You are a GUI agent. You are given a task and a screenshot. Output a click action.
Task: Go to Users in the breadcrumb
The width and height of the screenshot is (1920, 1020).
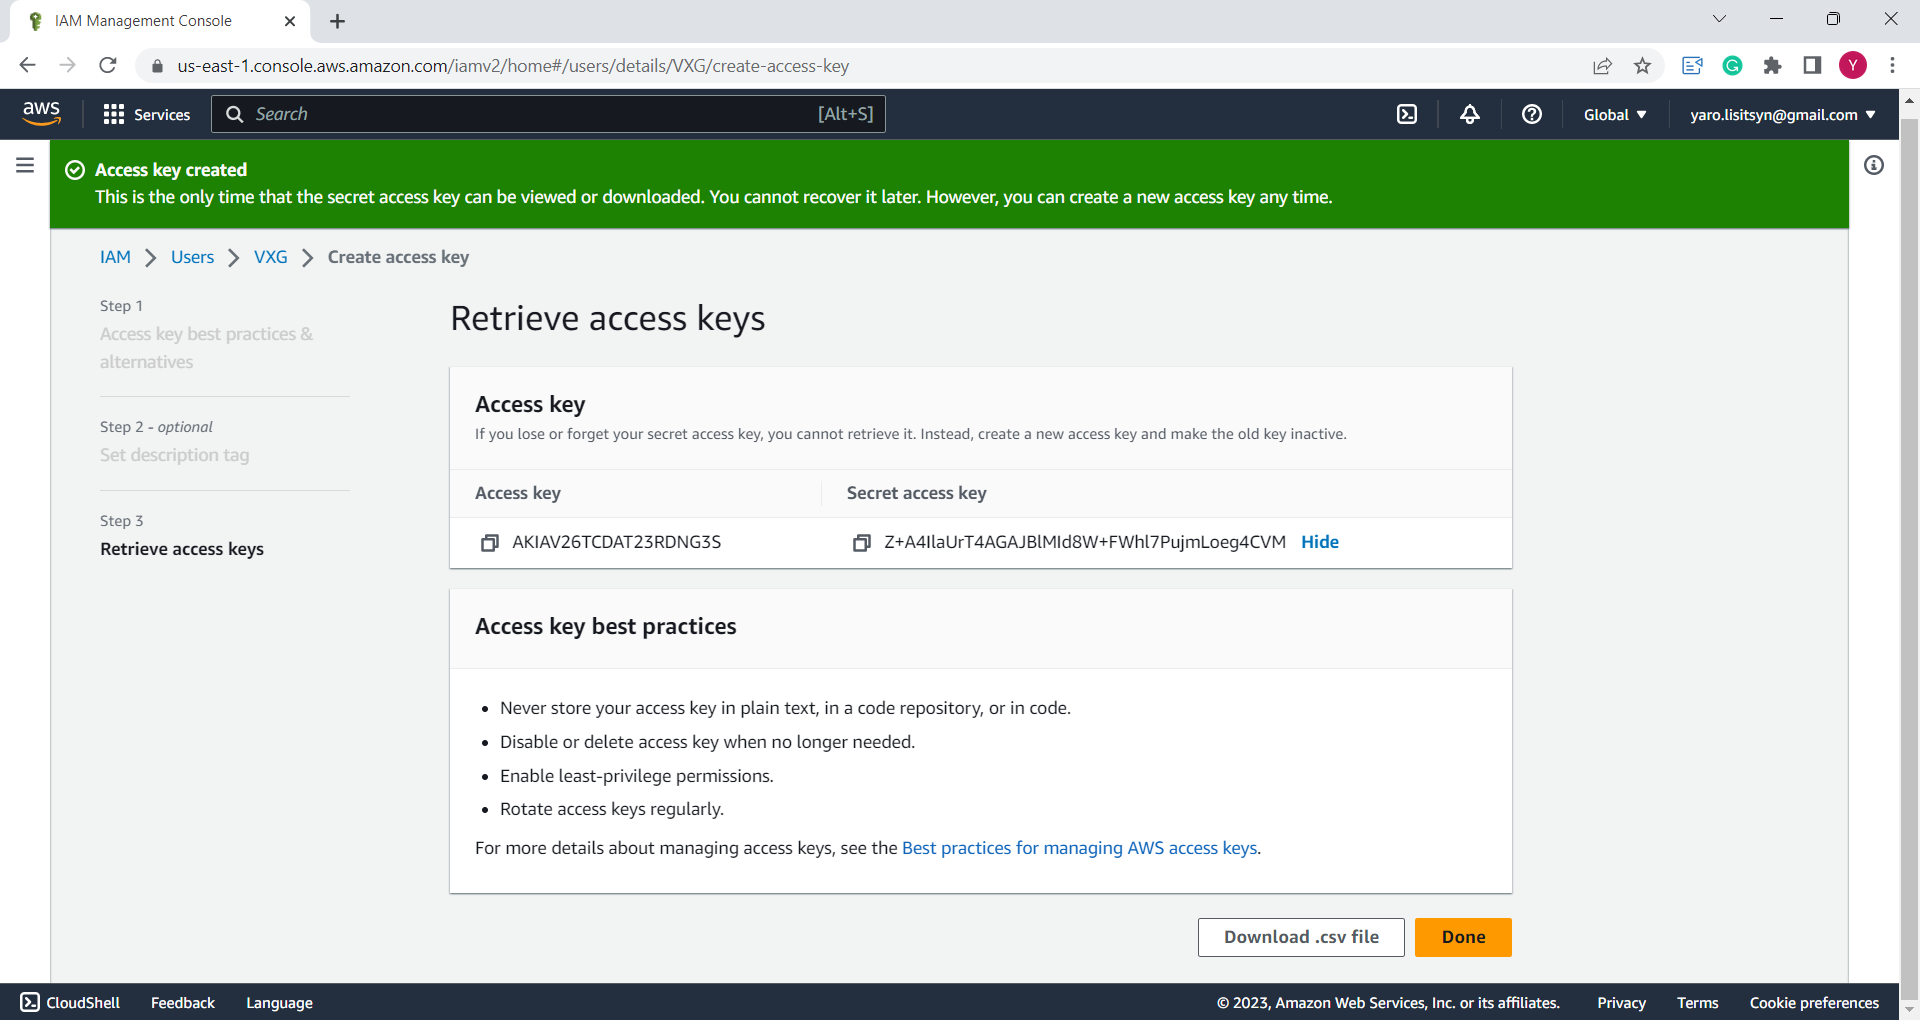(x=192, y=257)
